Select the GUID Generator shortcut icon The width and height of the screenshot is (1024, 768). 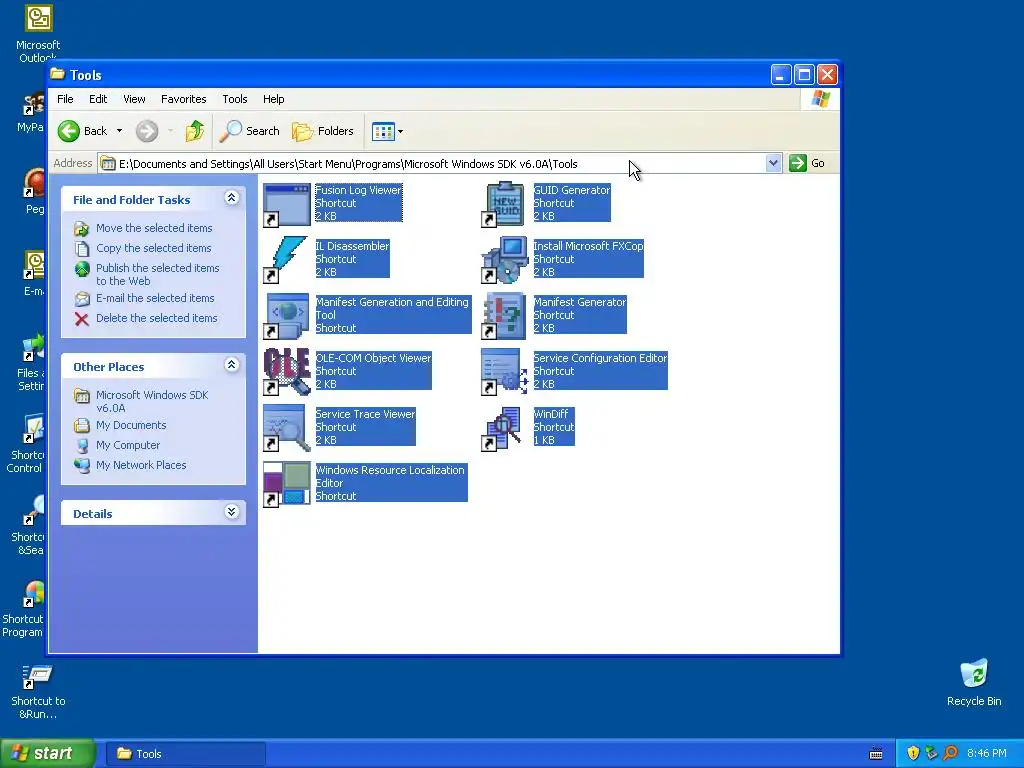504,204
